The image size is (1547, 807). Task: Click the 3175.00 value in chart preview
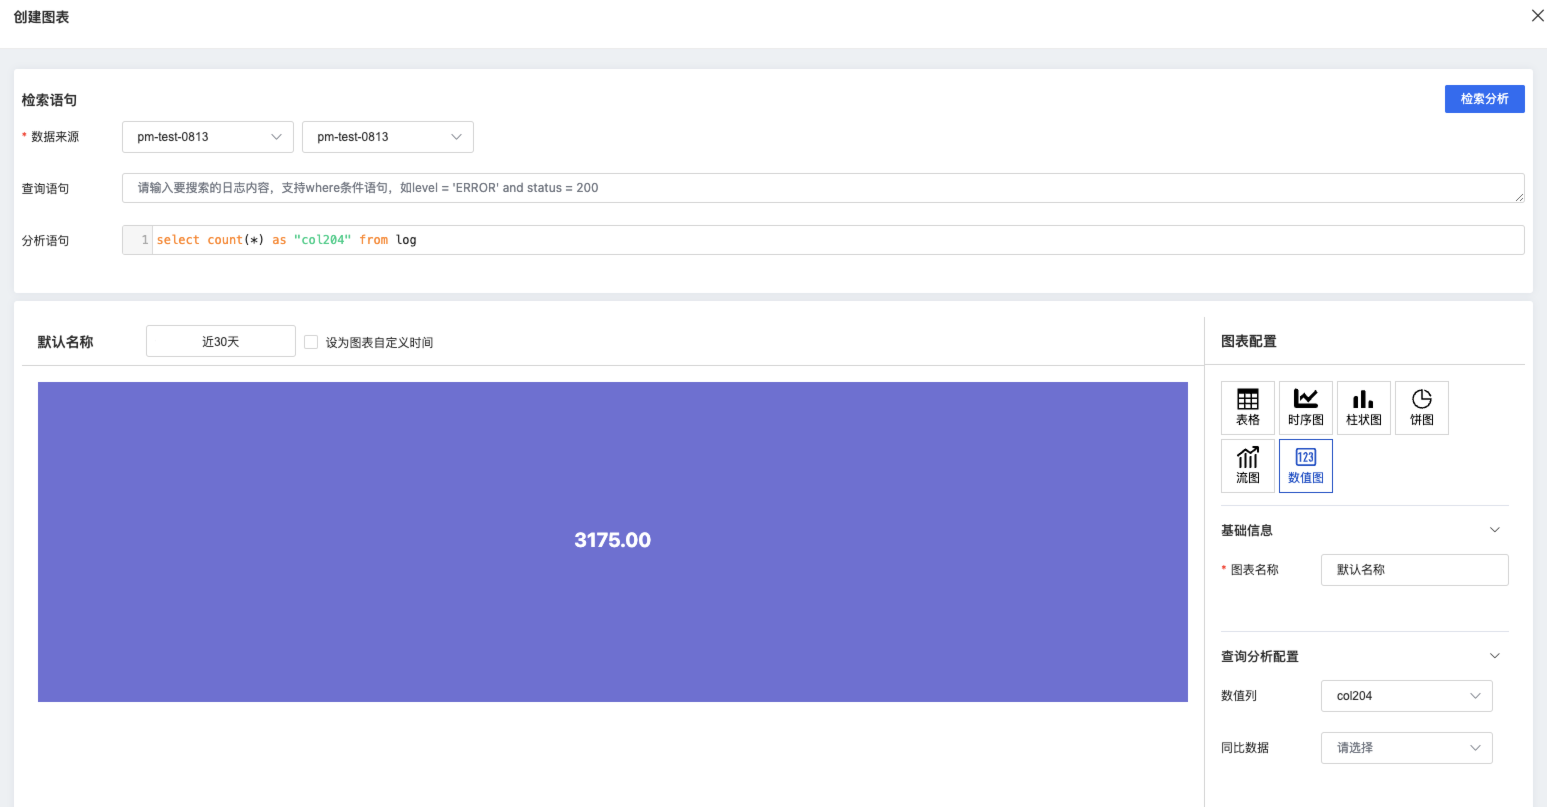tap(613, 540)
